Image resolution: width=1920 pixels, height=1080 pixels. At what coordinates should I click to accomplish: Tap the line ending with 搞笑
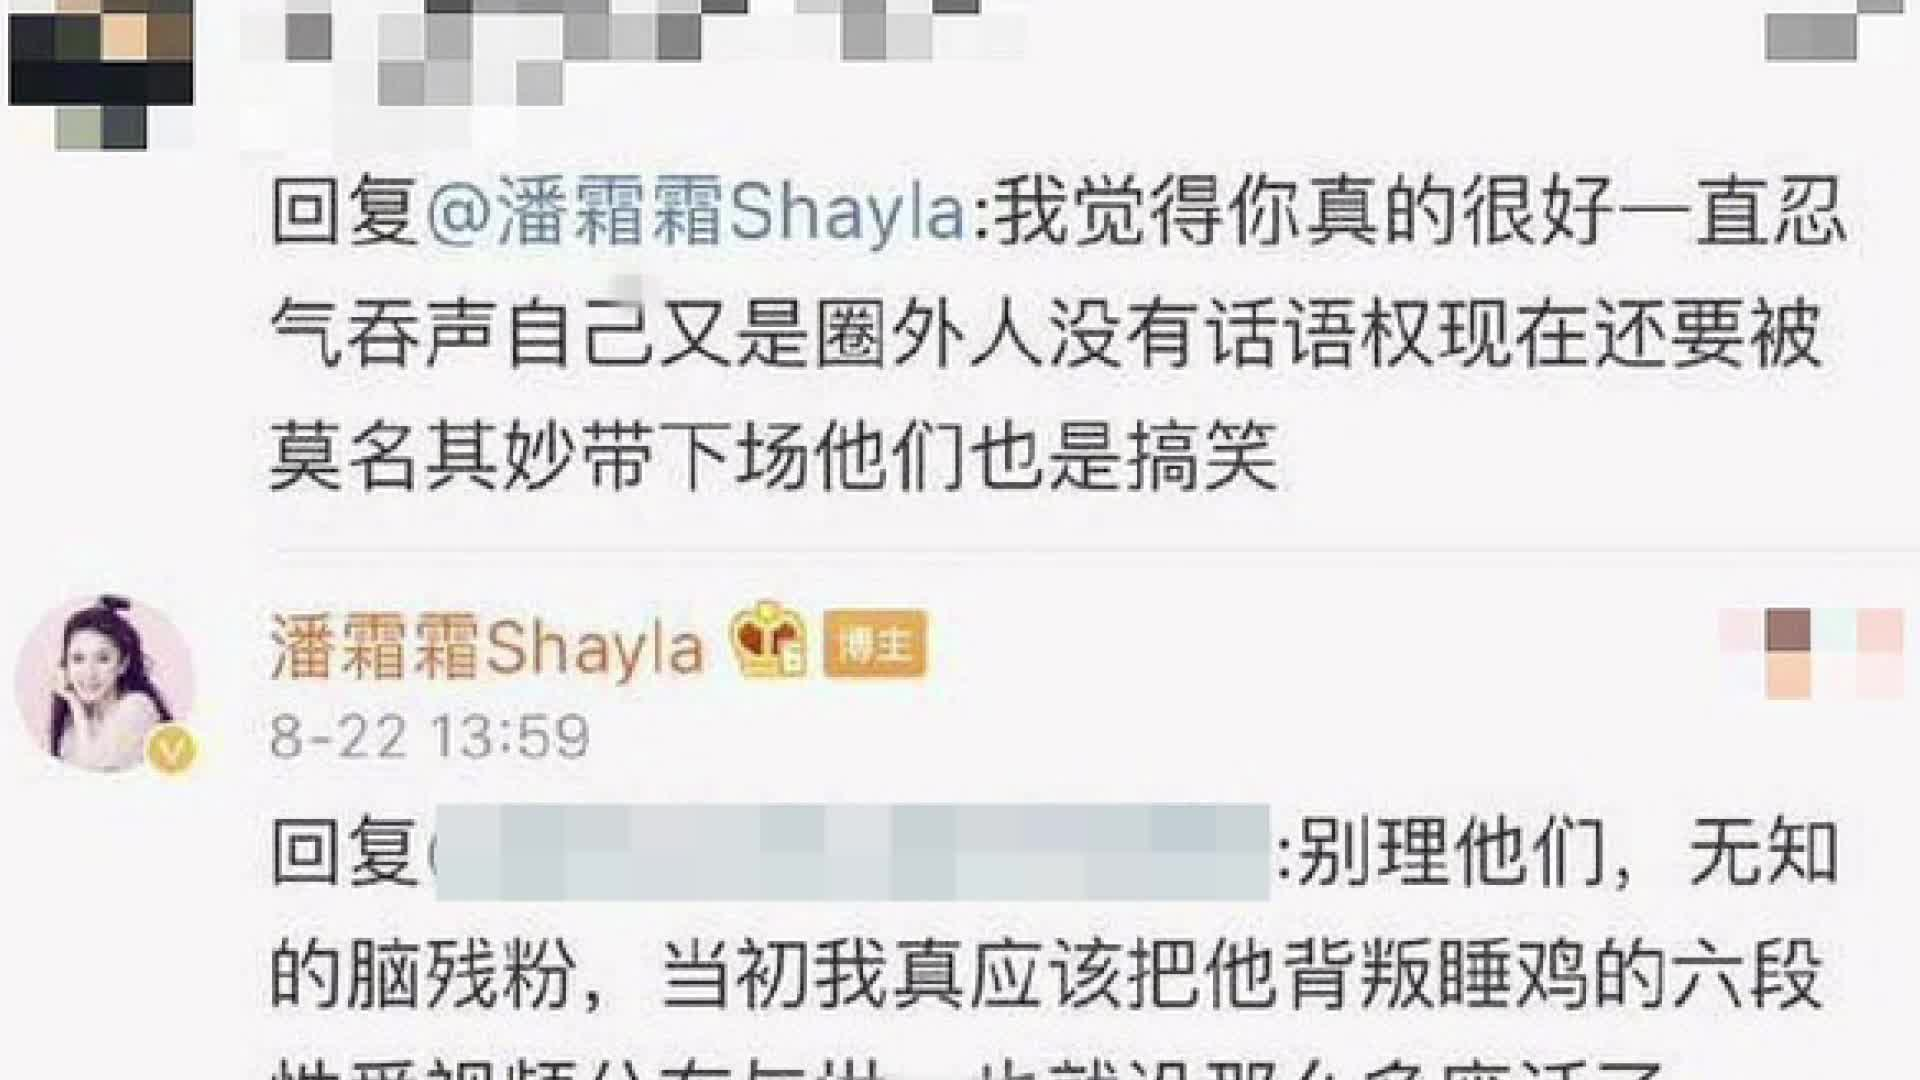point(774,455)
